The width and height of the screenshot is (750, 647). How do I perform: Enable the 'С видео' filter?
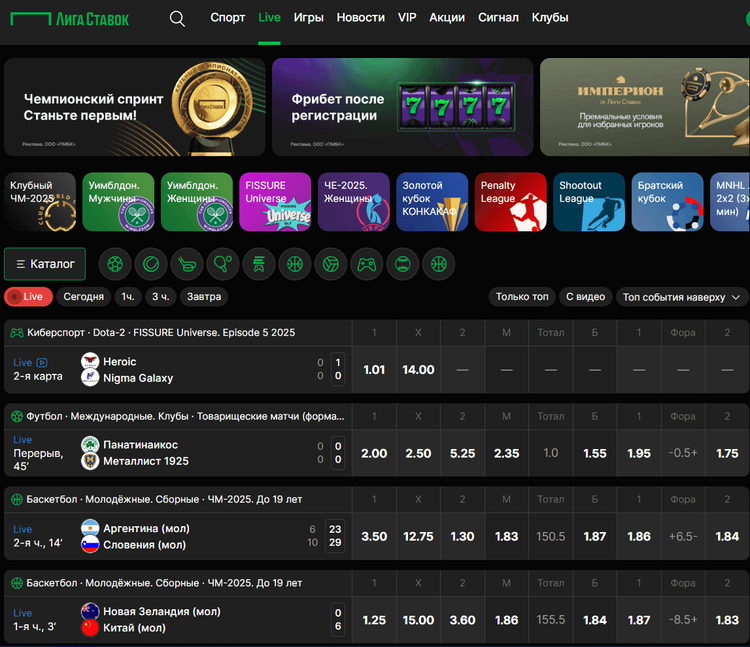pos(584,297)
